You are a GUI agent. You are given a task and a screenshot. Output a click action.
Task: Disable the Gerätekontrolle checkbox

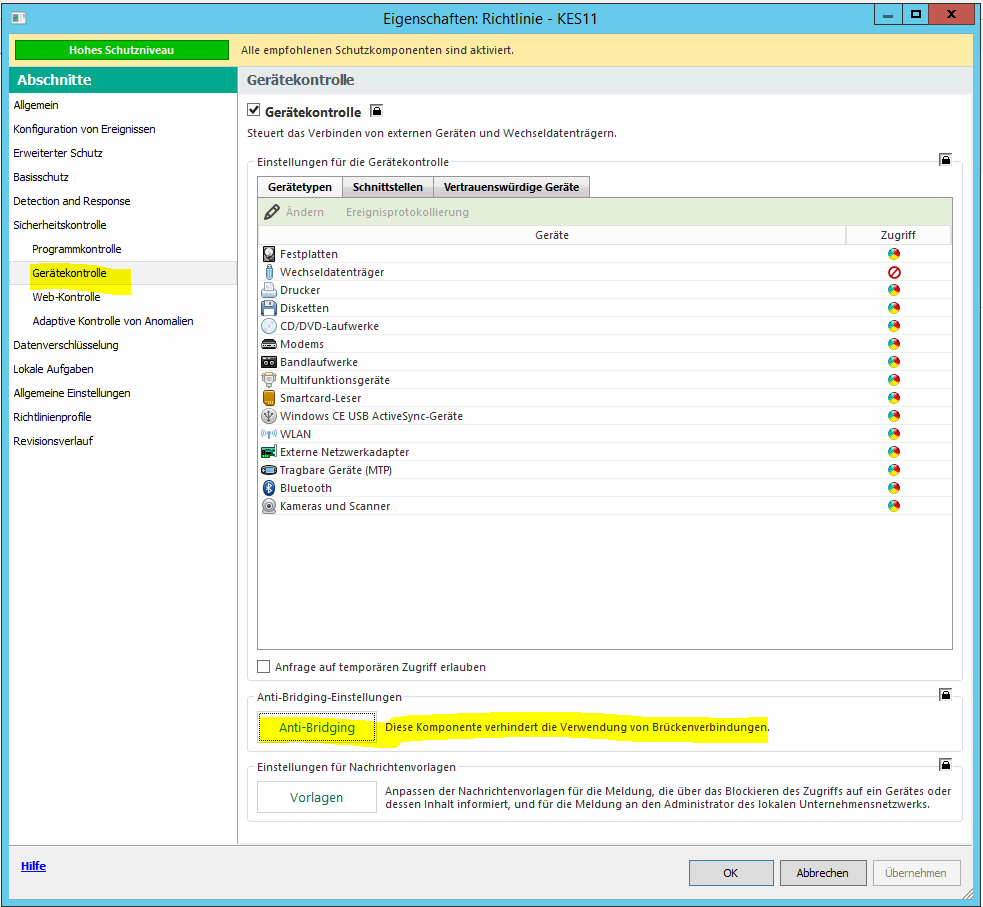(254, 112)
